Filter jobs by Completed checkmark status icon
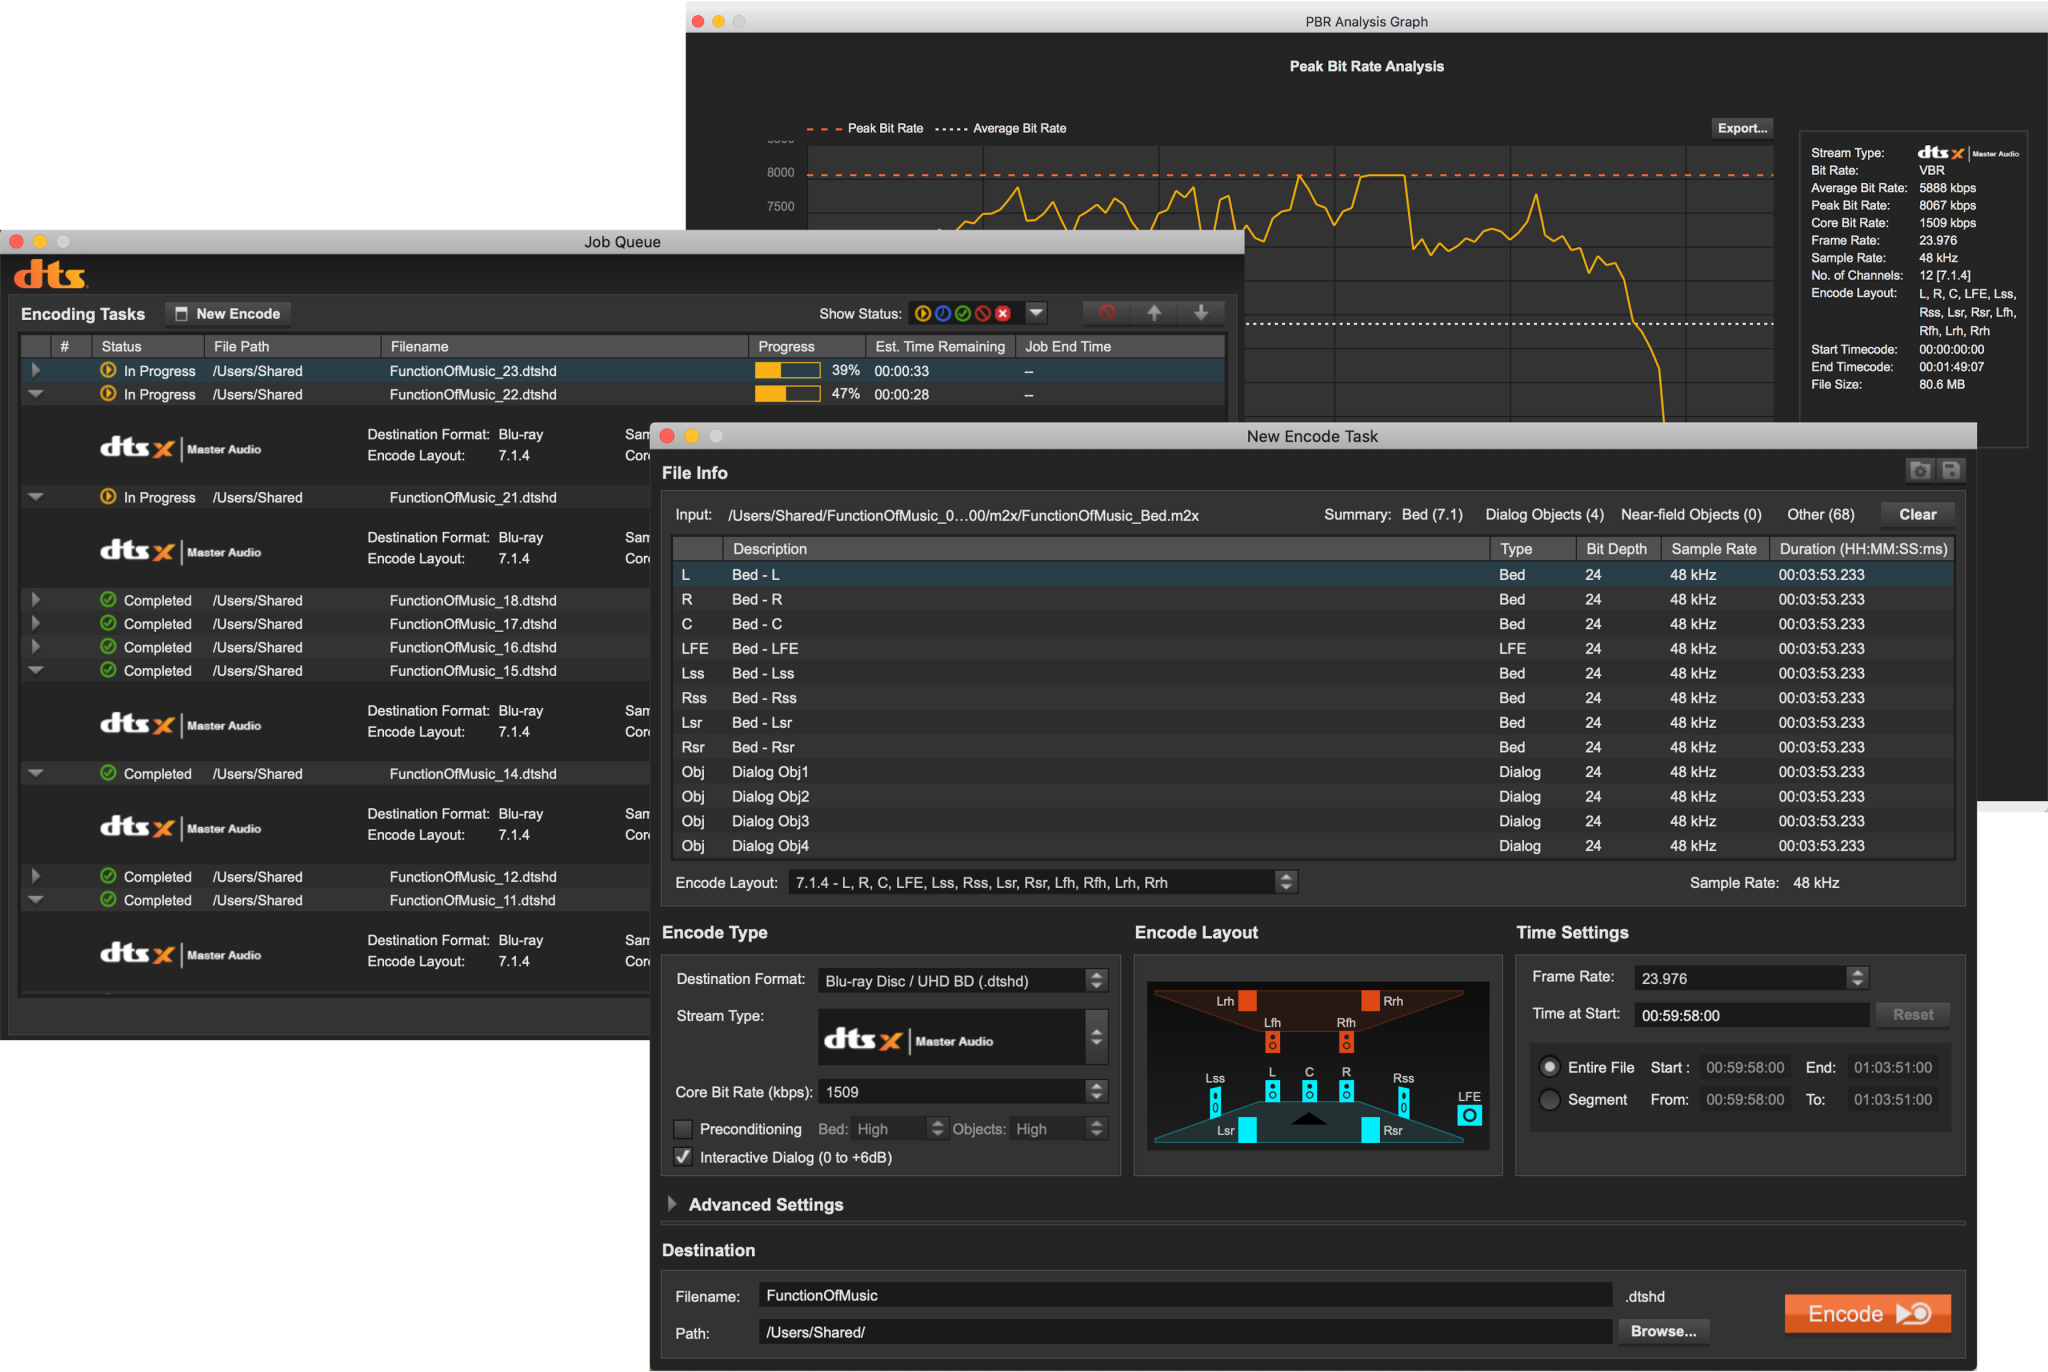 963,313
